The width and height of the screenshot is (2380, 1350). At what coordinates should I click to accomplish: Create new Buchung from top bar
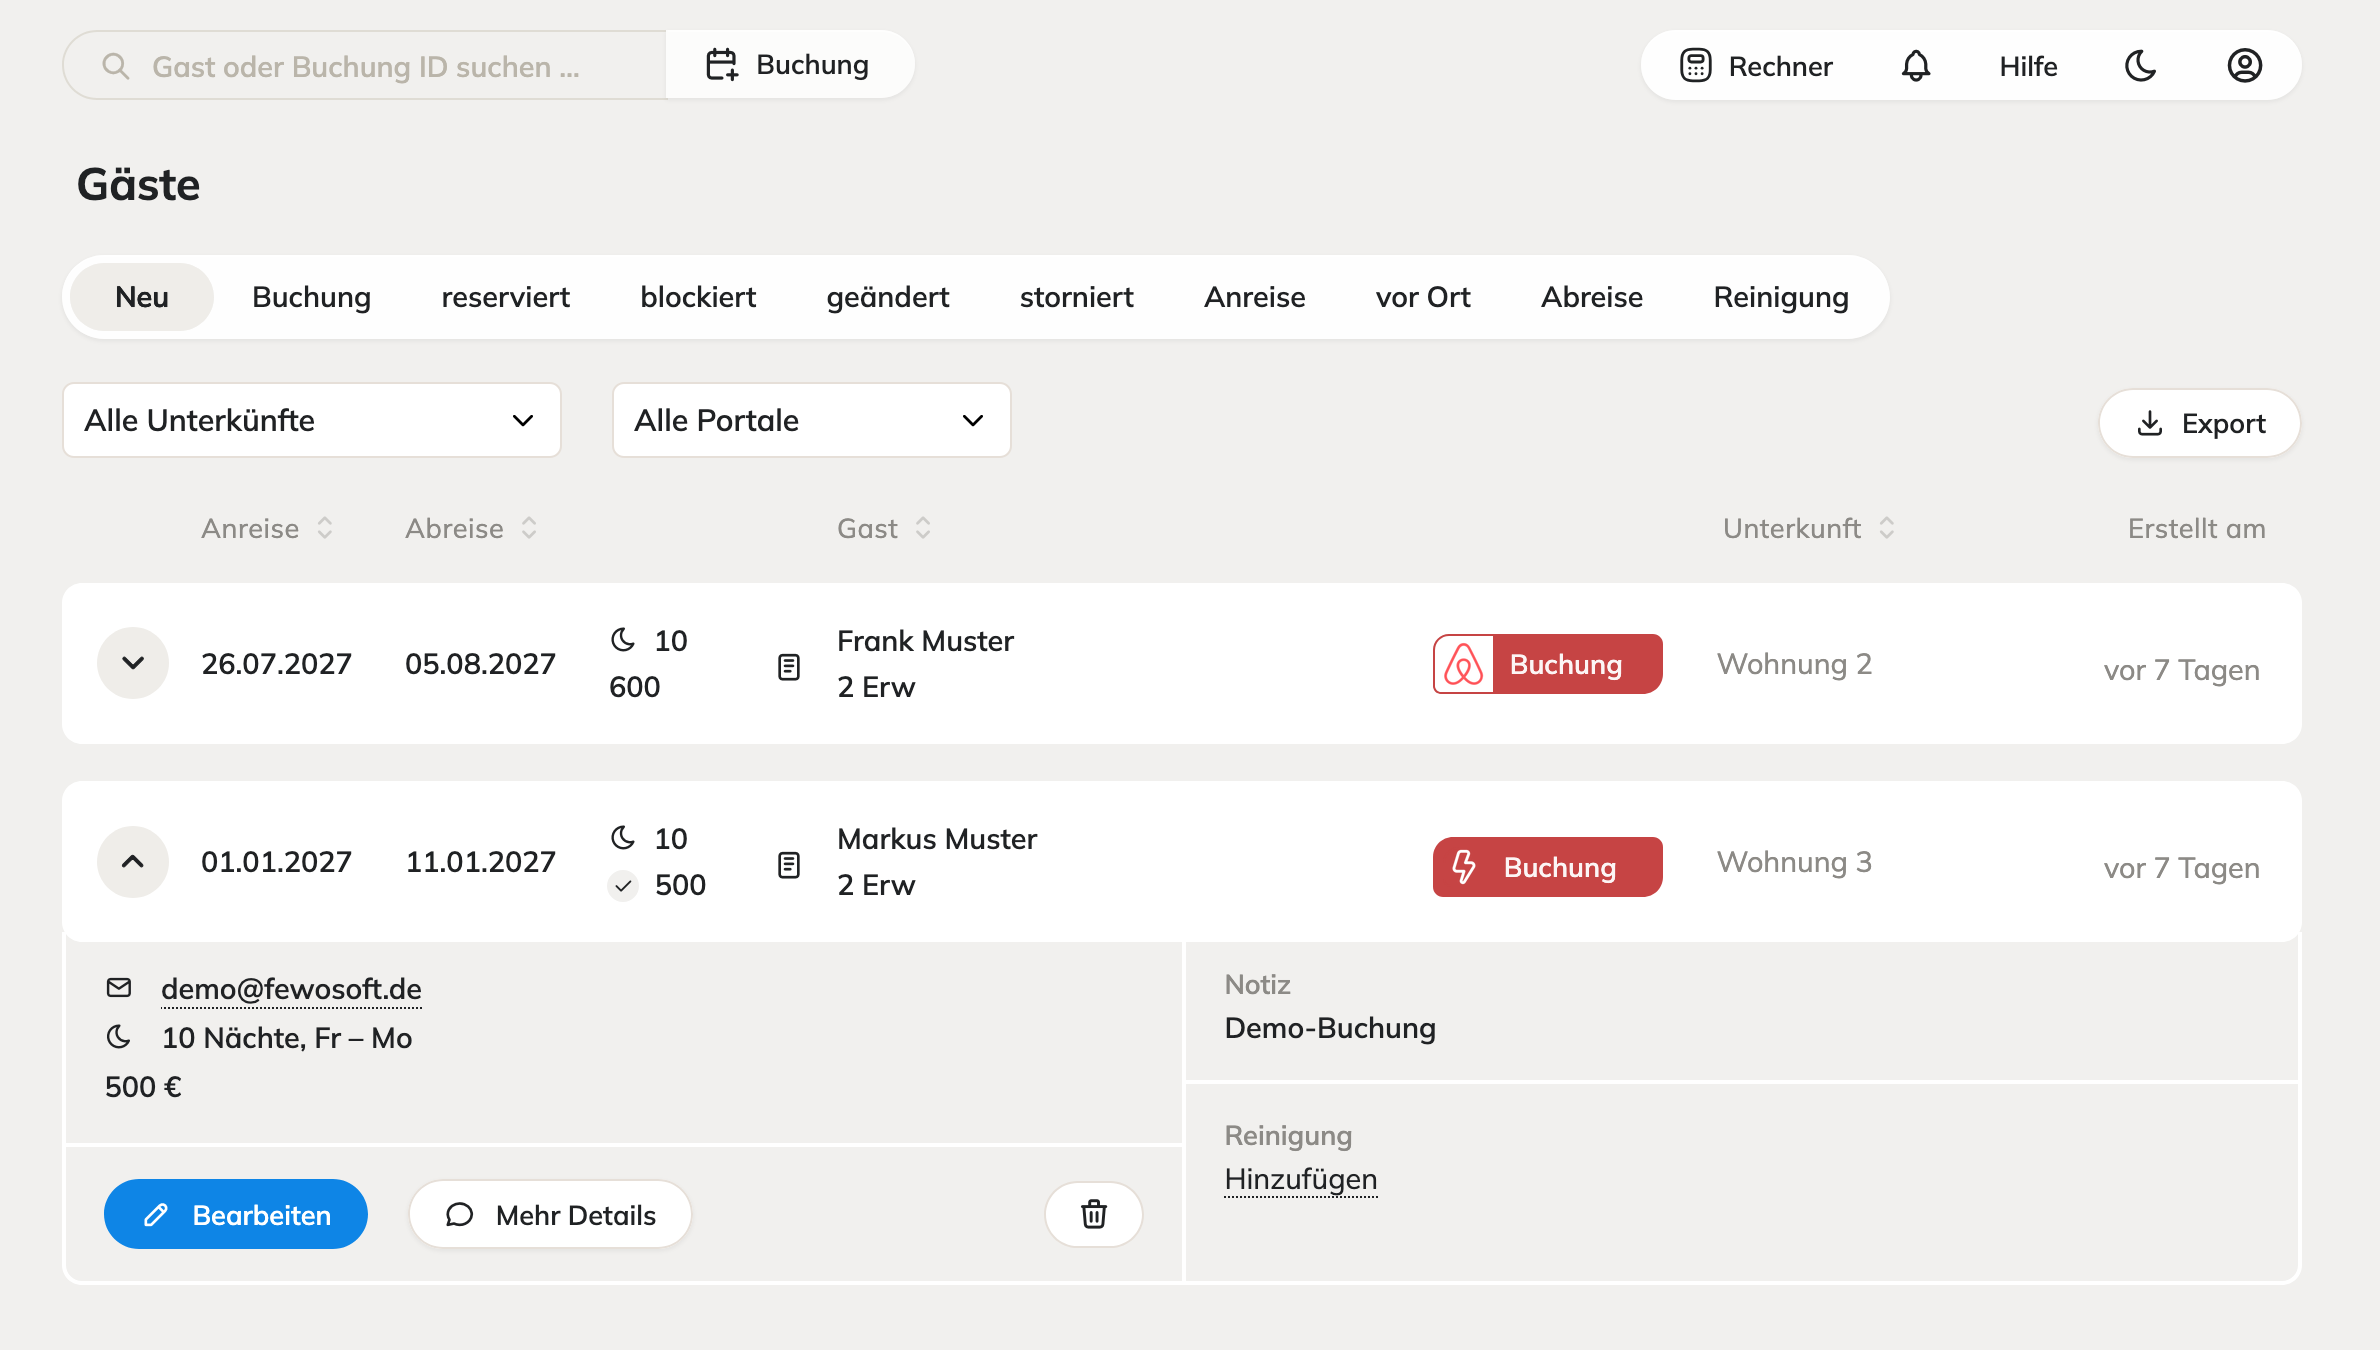tap(789, 65)
